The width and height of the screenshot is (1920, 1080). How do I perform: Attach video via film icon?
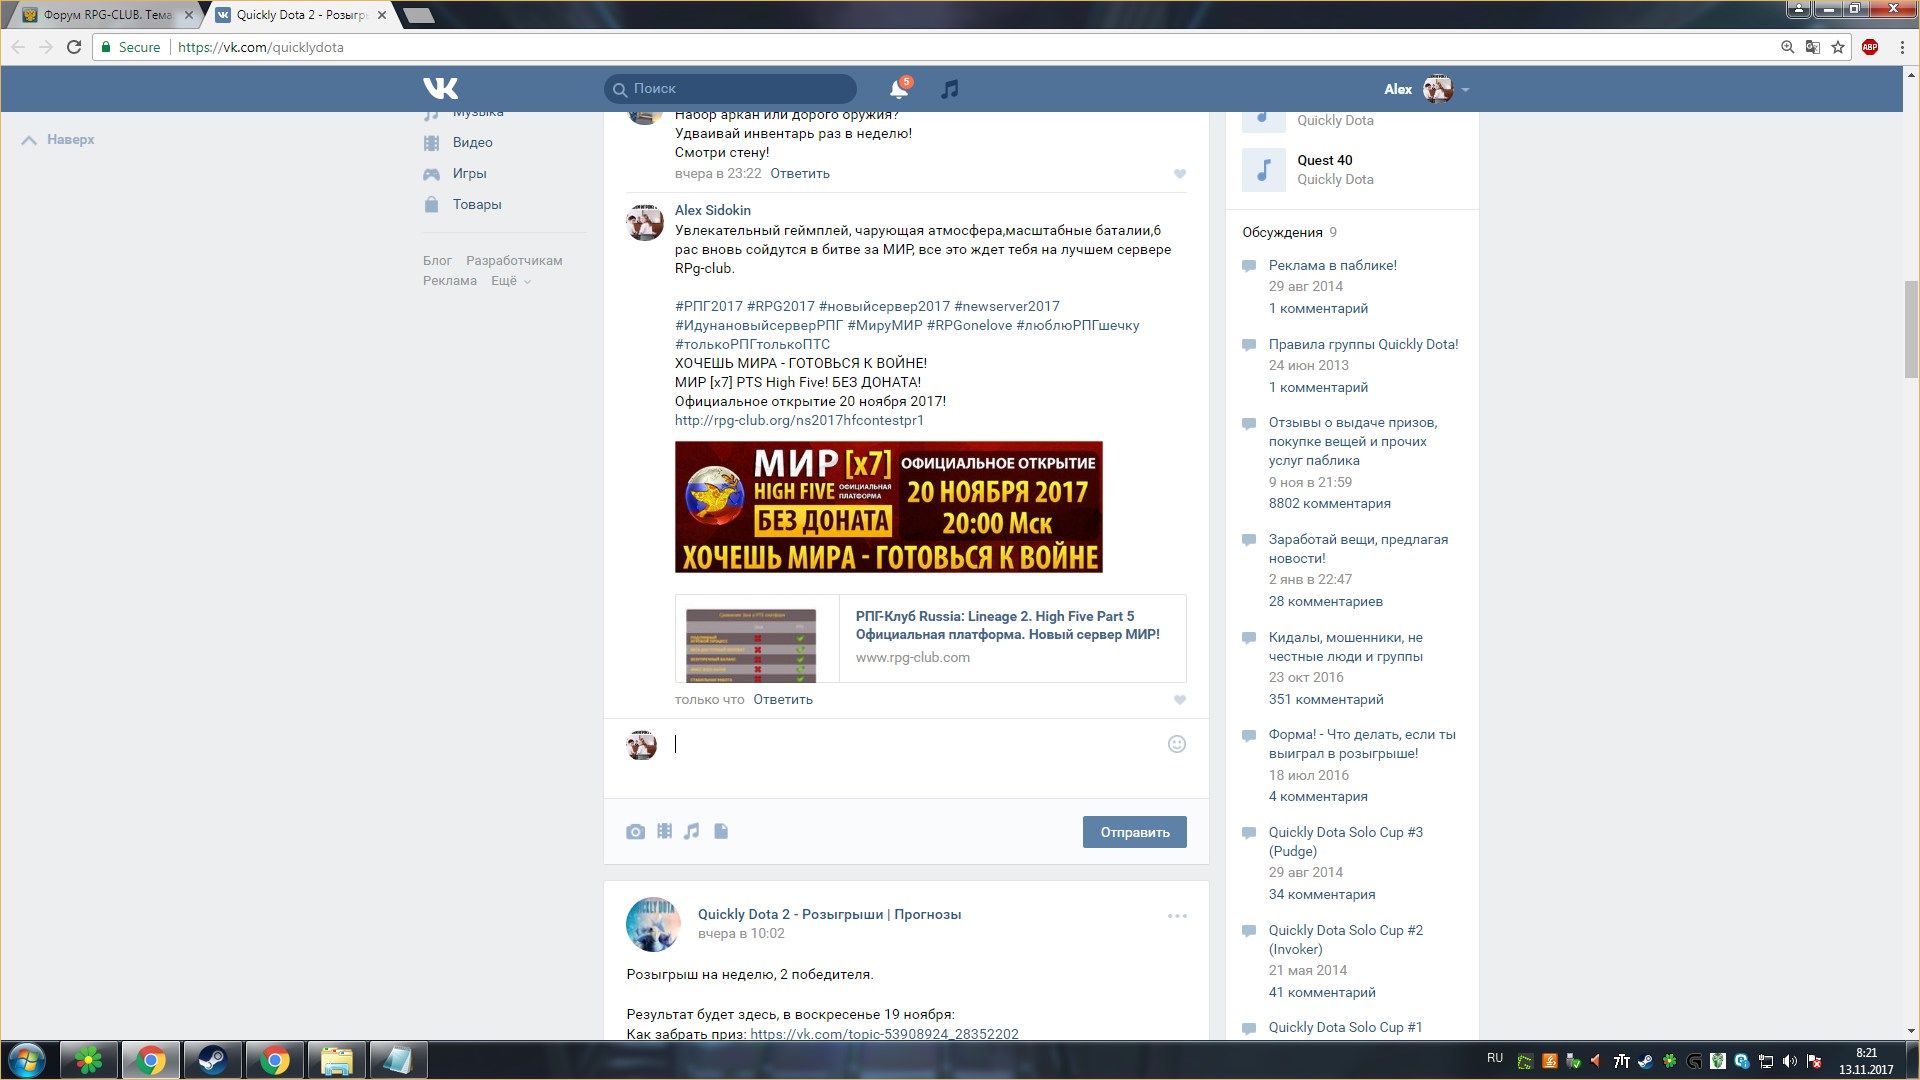click(x=664, y=832)
